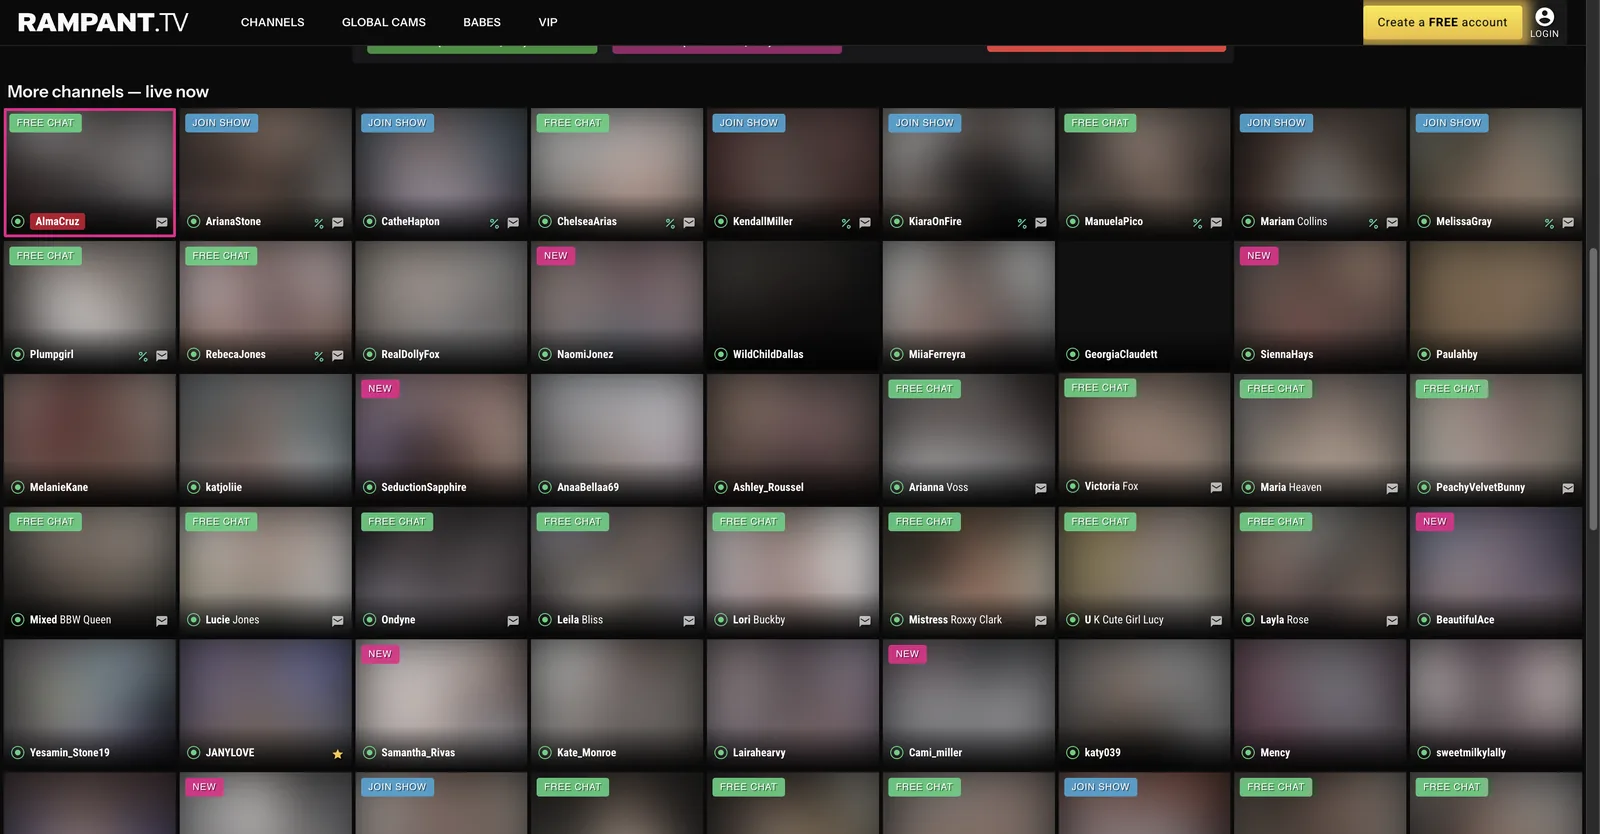
Task: Click the live status icon beside RealDollyFox
Action: [369, 354]
